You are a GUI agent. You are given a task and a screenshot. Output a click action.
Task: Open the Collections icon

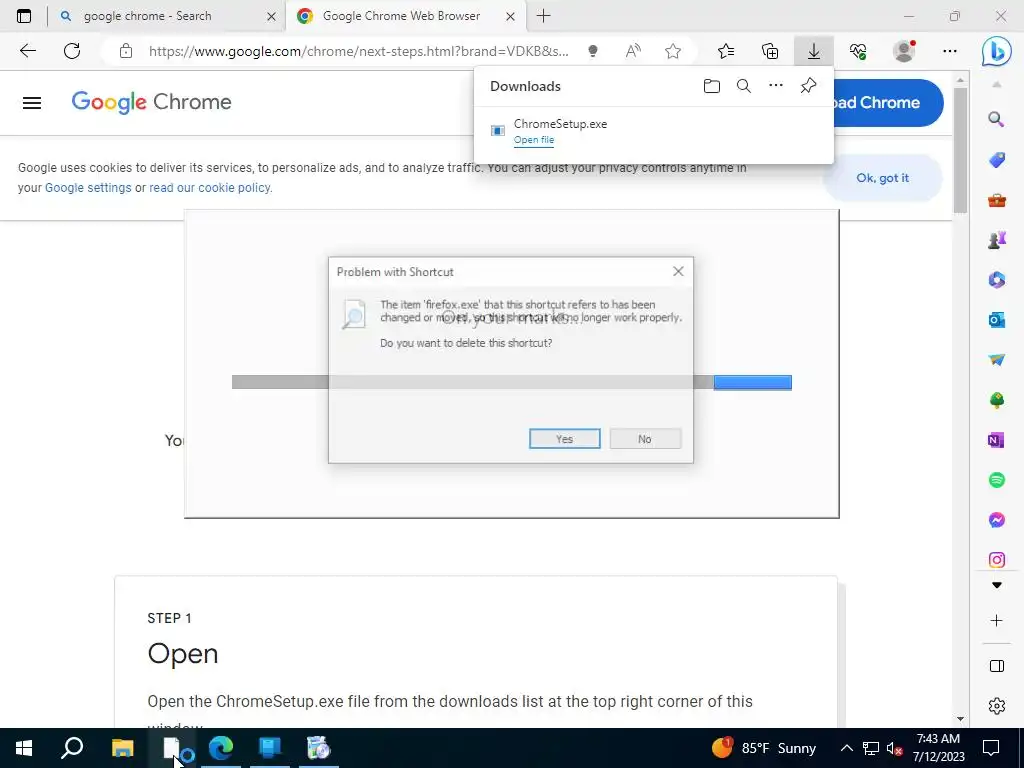(x=770, y=51)
